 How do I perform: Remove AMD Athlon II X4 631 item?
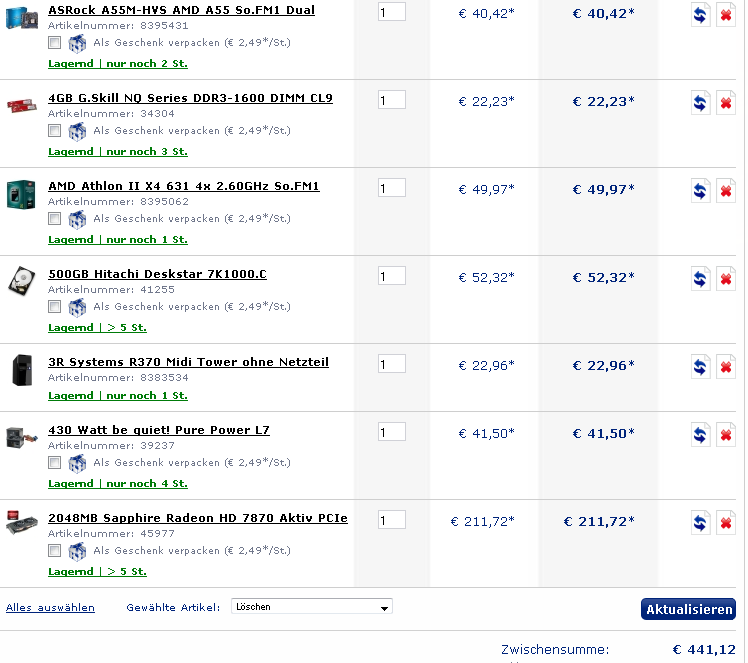[x=726, y=191]
